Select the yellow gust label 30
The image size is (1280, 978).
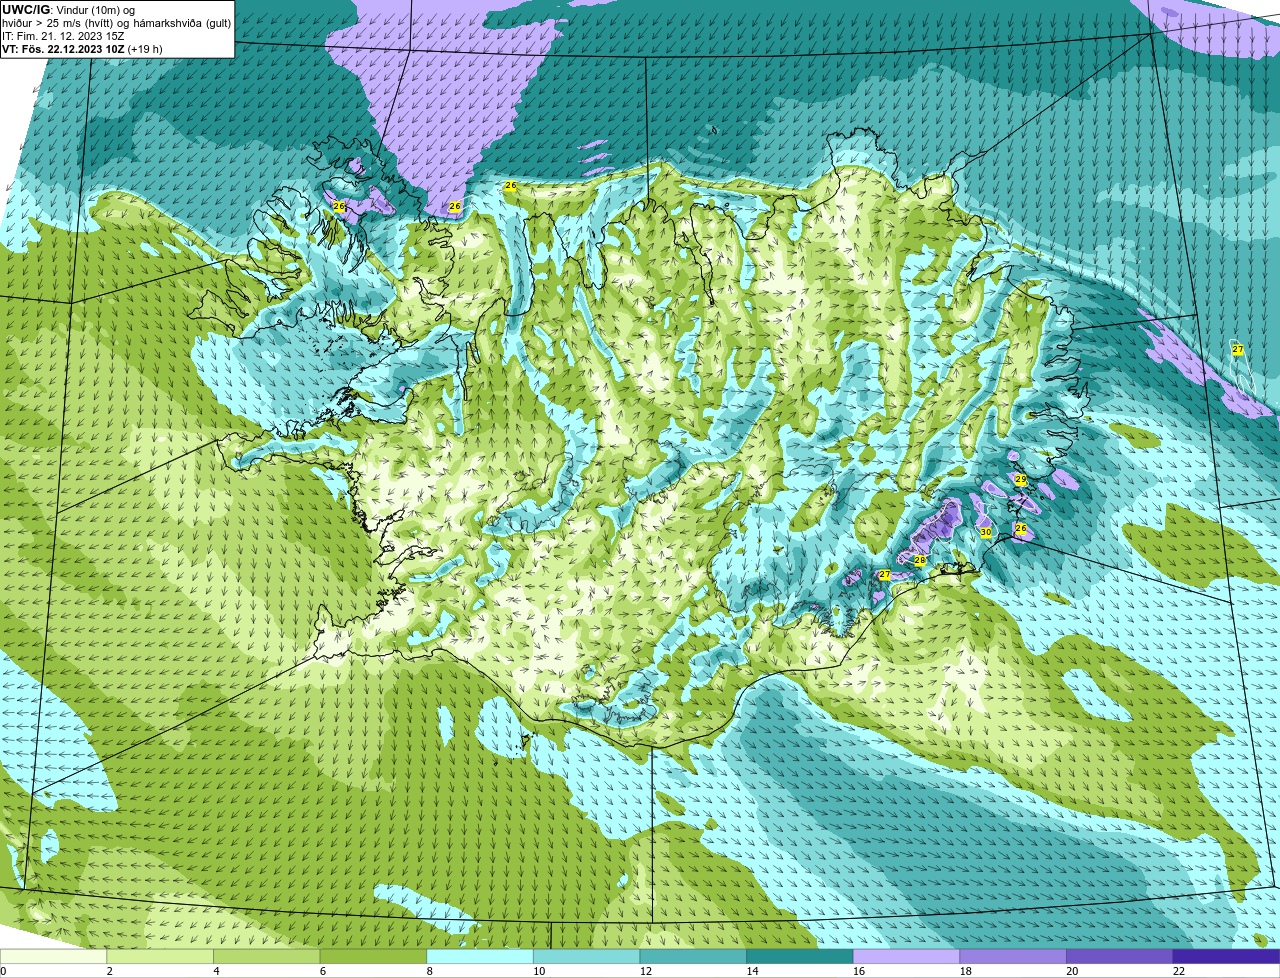tap(986, 533)
